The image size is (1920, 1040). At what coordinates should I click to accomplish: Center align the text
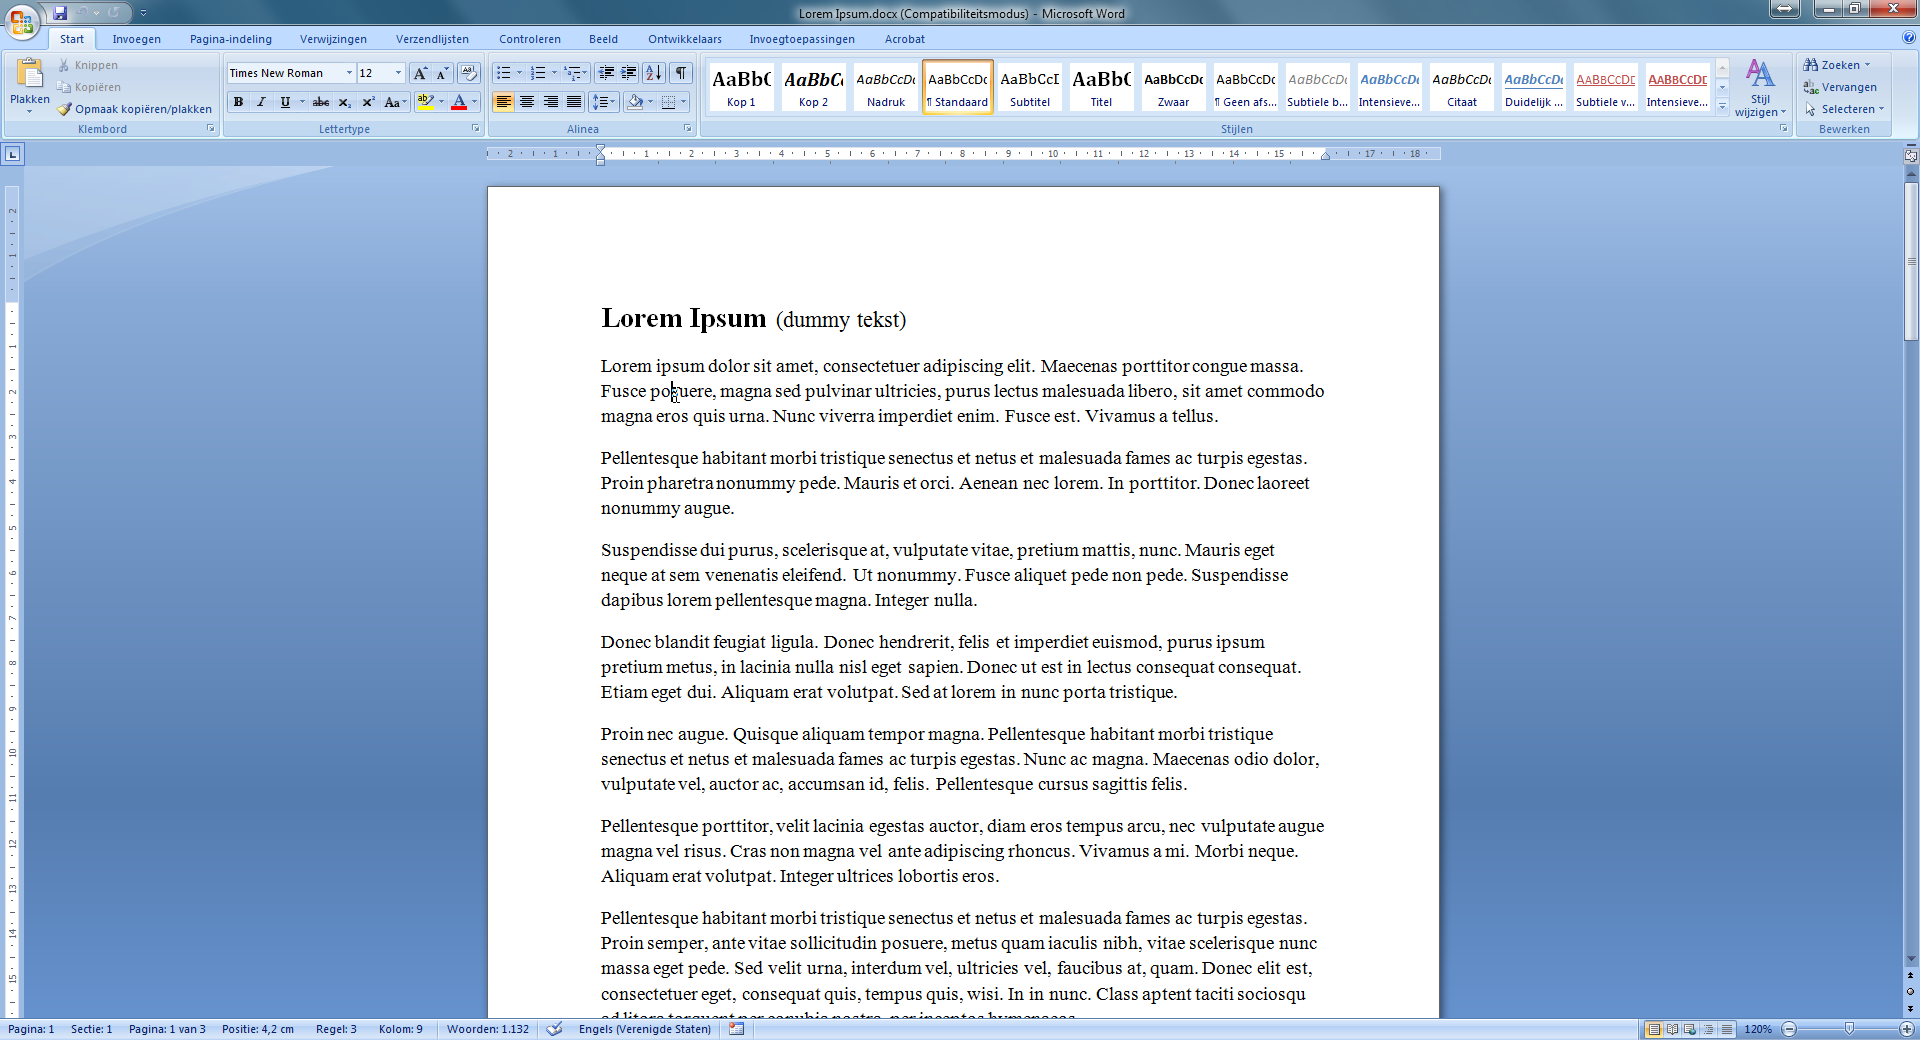(527, 102)
